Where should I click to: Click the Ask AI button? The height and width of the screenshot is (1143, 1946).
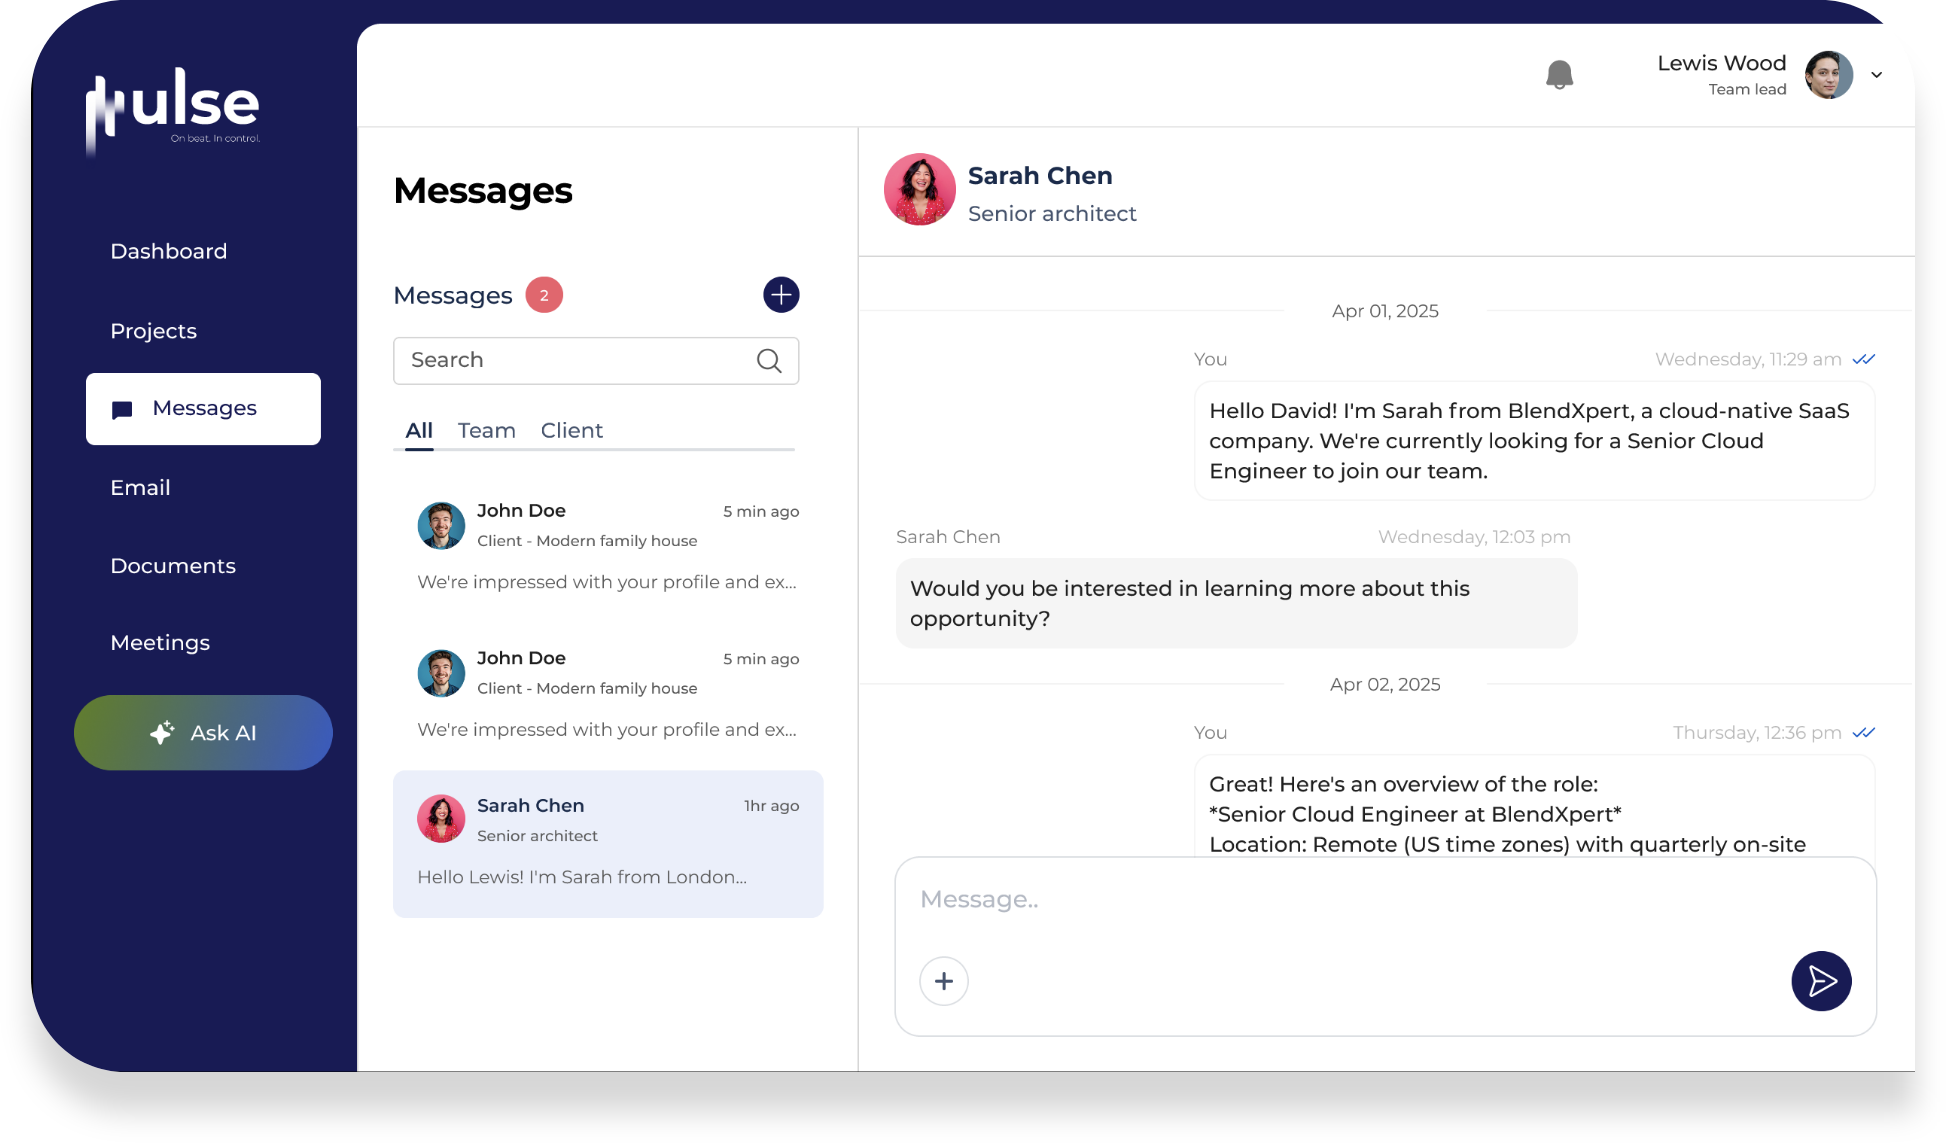tap(203, 733)
